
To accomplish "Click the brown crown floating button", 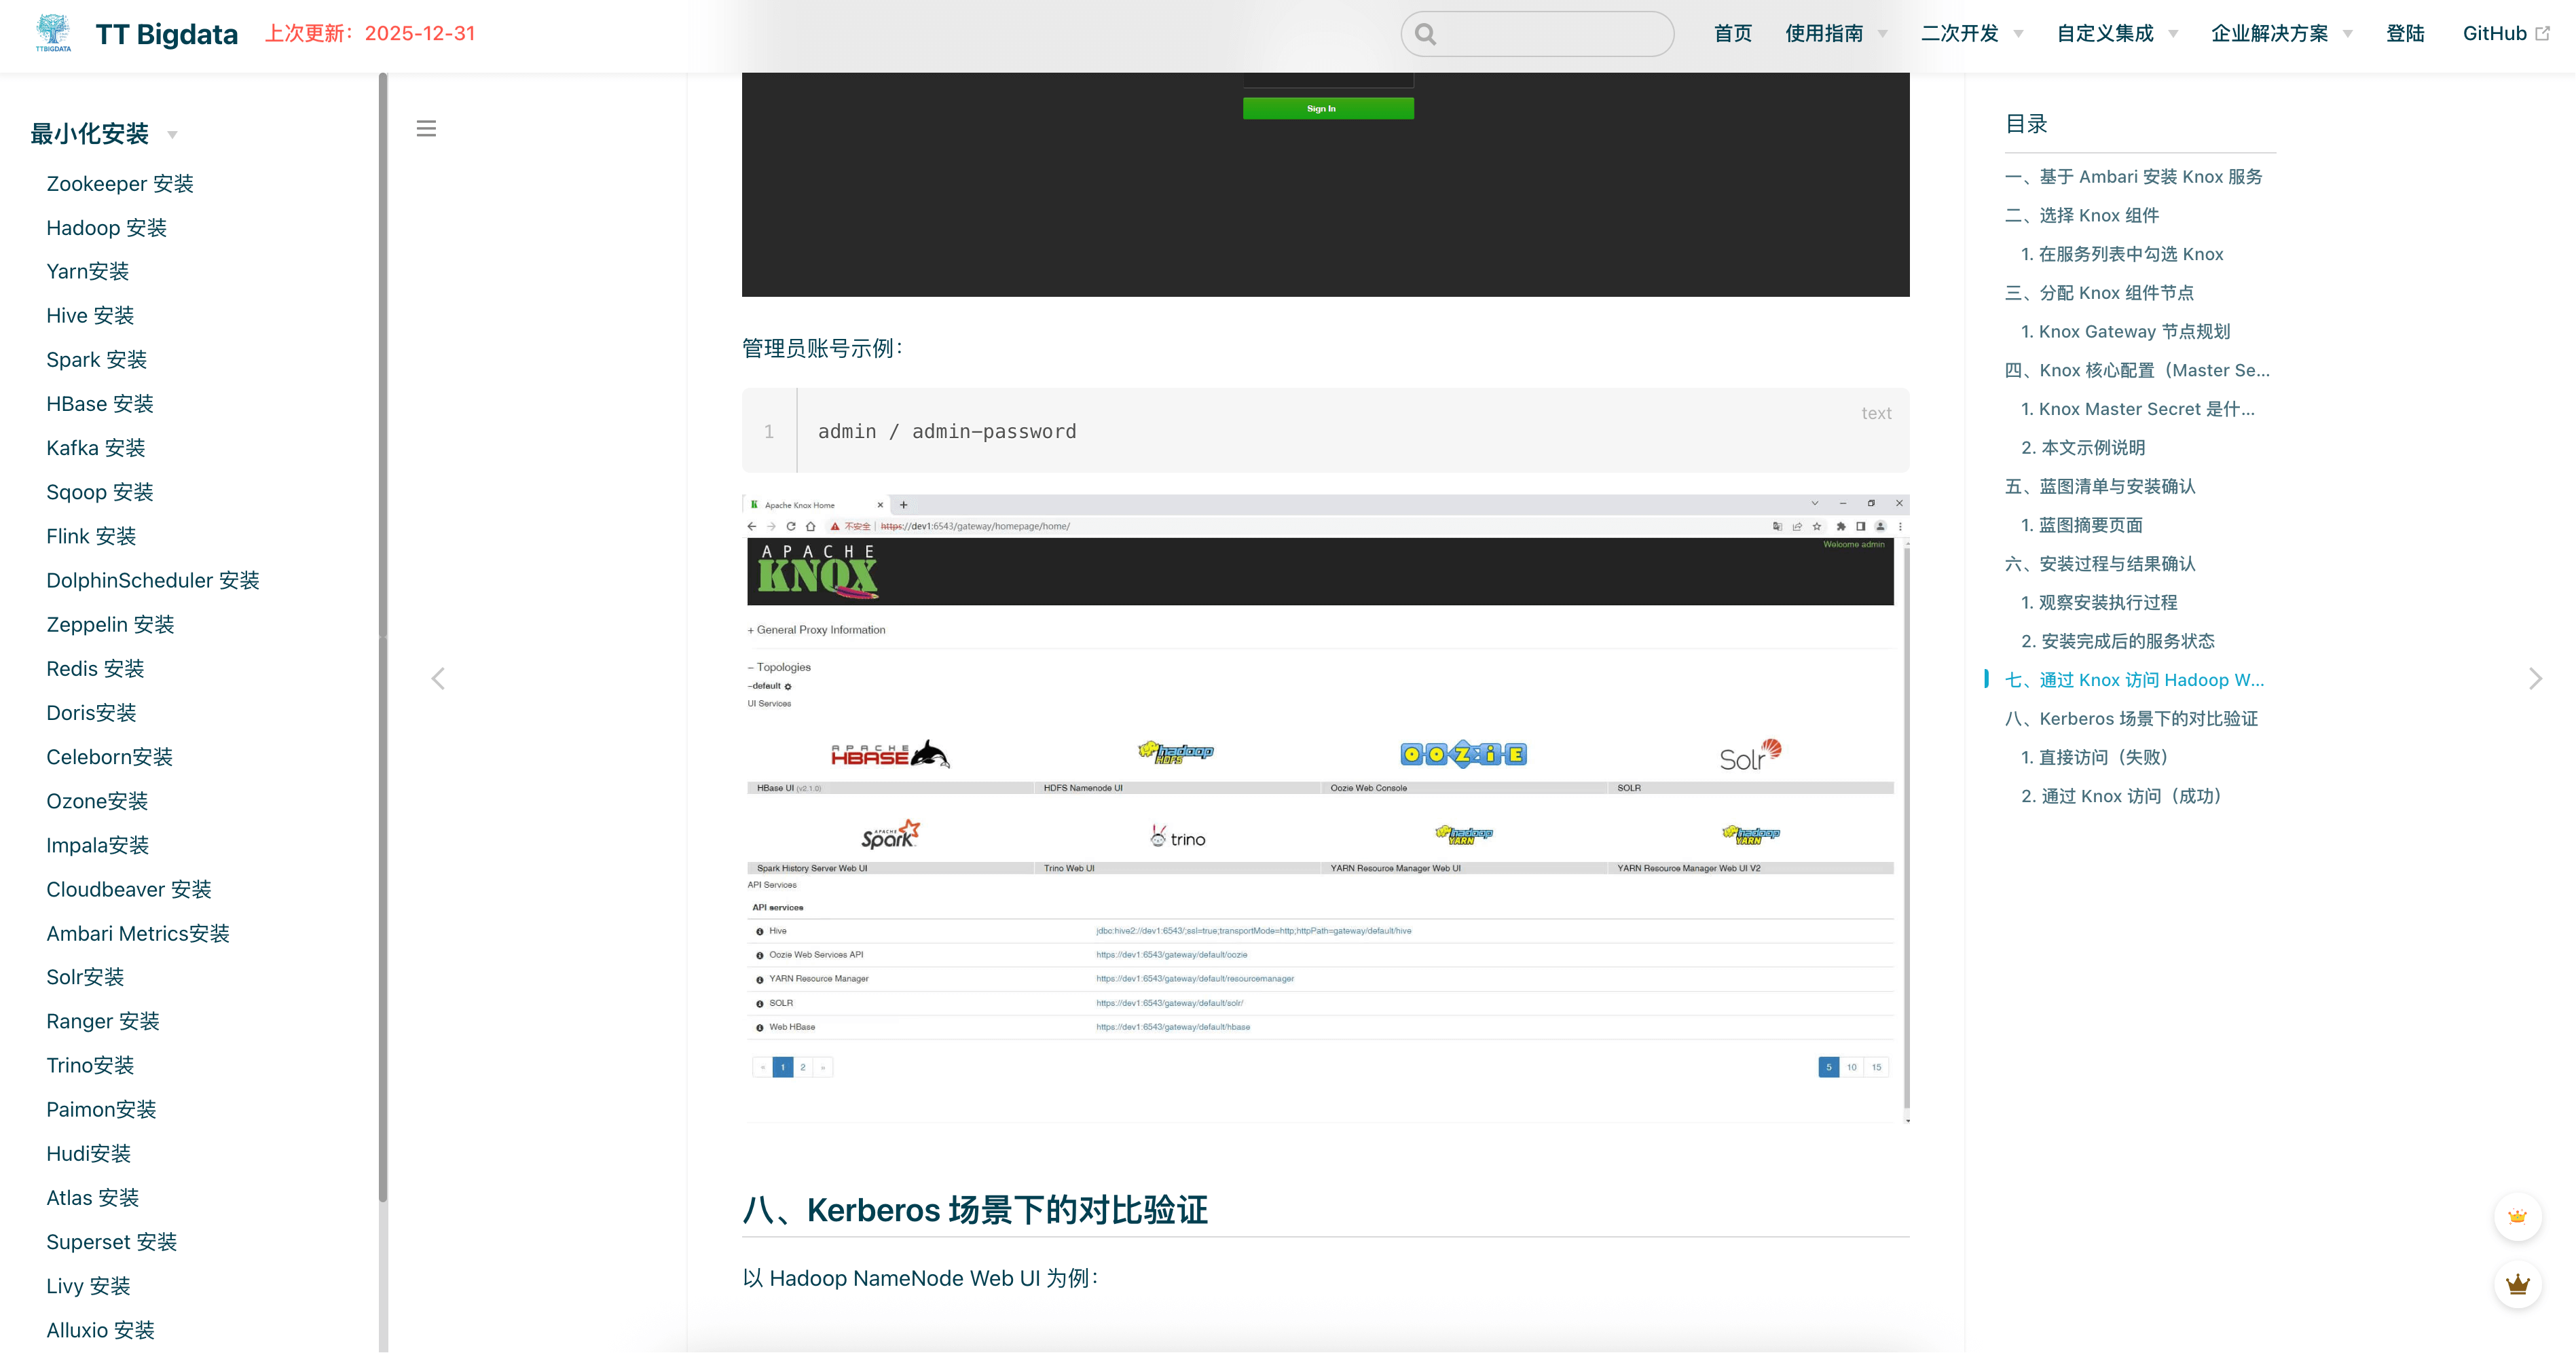I will coord(2517,1284).
